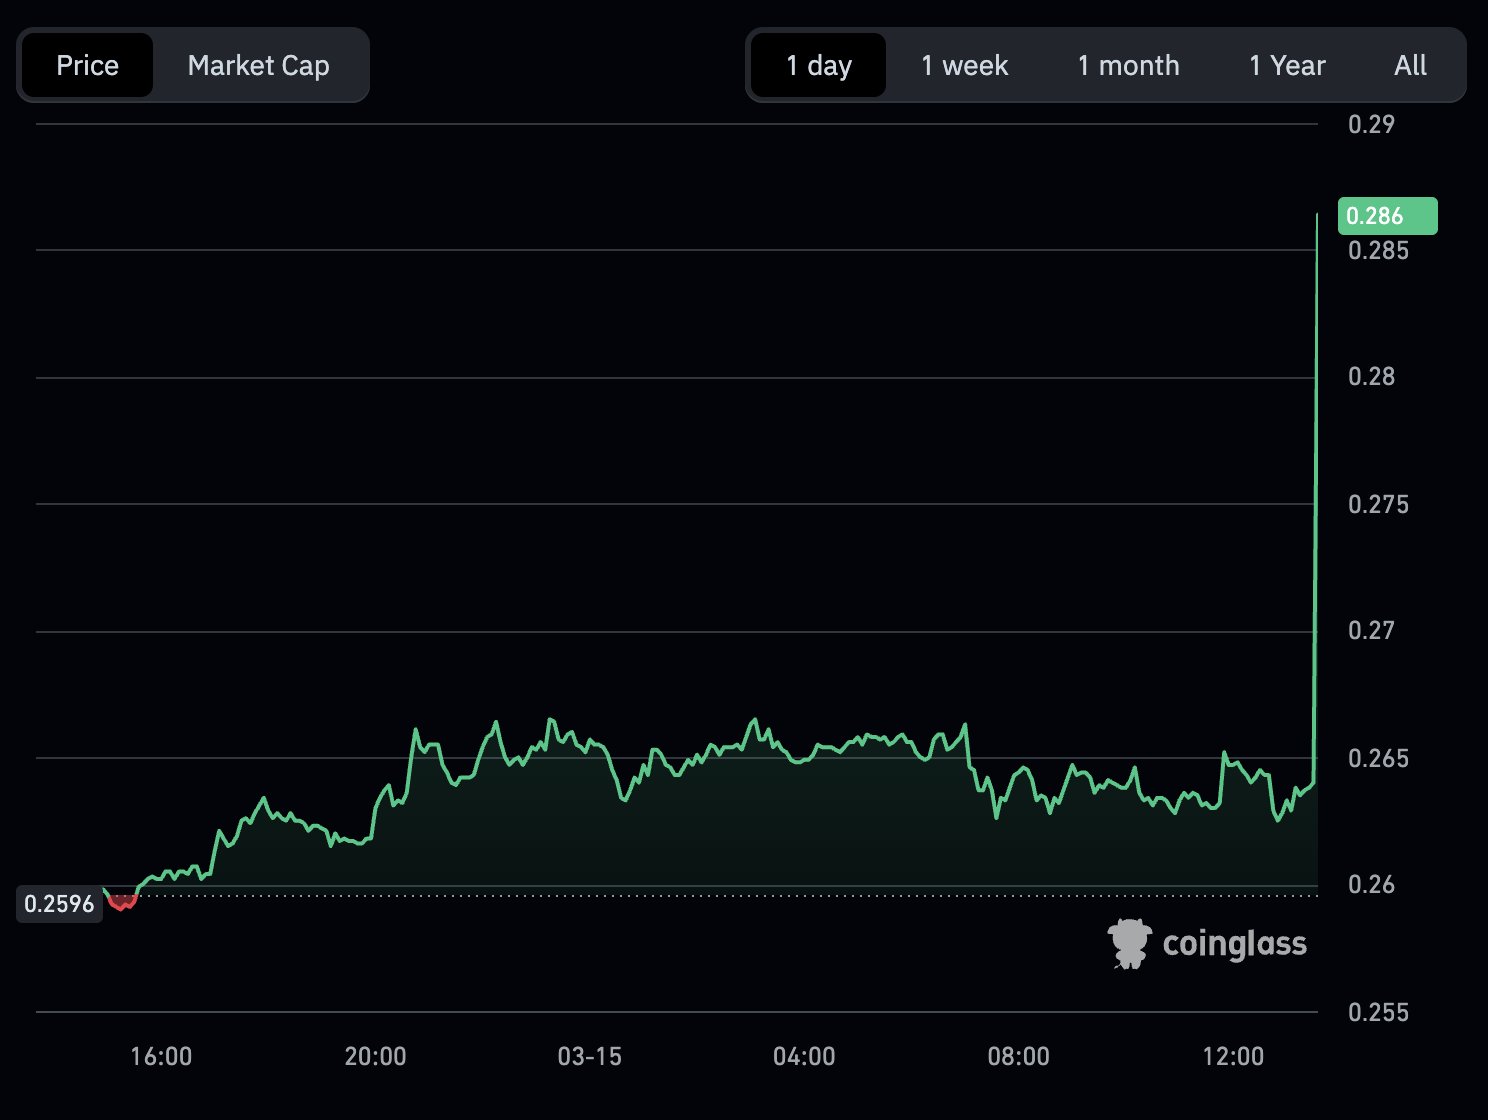Viewport: 1488px width, 1120px height.
Task: Click the 12:00 time axis label
Action: pyautogui.click(x=1233, y=1057)
